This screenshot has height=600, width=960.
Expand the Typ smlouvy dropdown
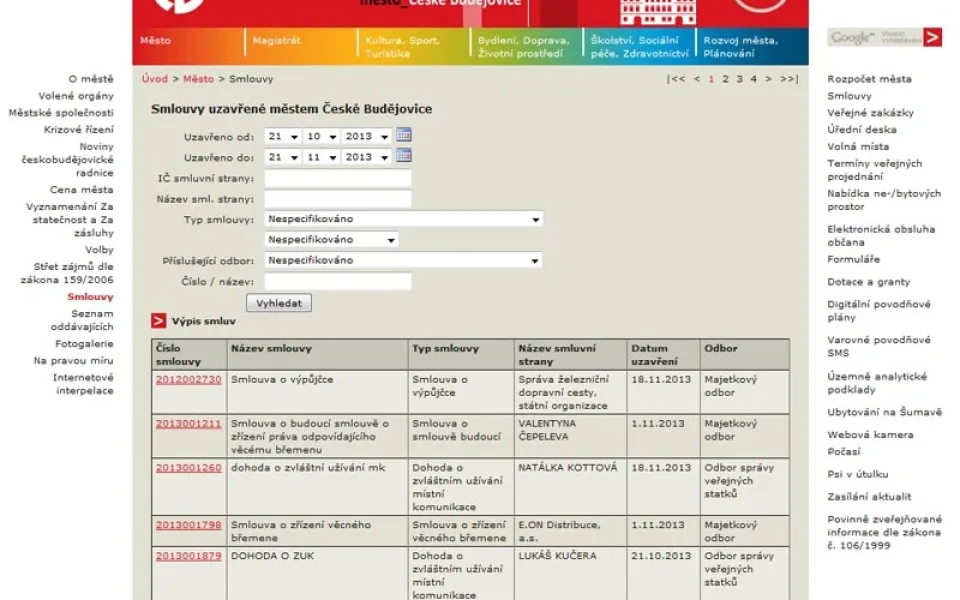403,219
